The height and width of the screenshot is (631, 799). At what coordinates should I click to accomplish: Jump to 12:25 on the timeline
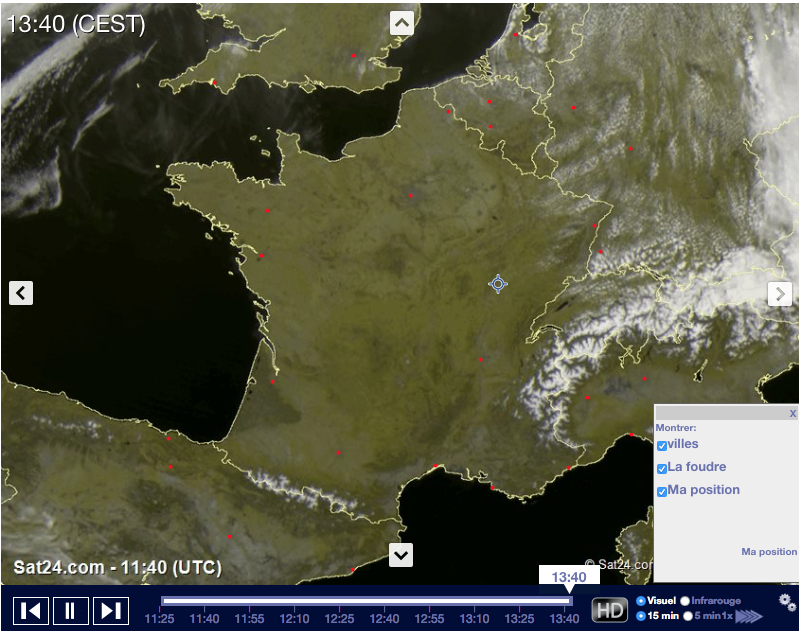click(x=340, y=601)
